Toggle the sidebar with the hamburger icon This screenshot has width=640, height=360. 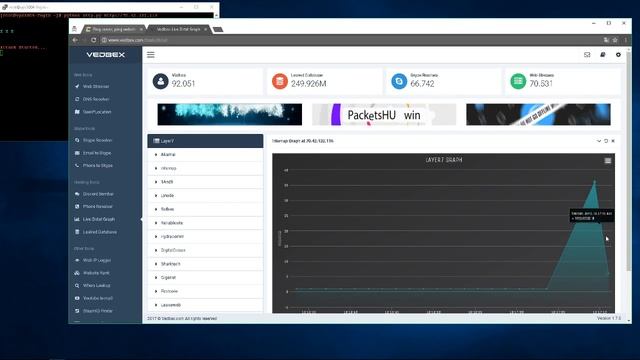[151, 55]
